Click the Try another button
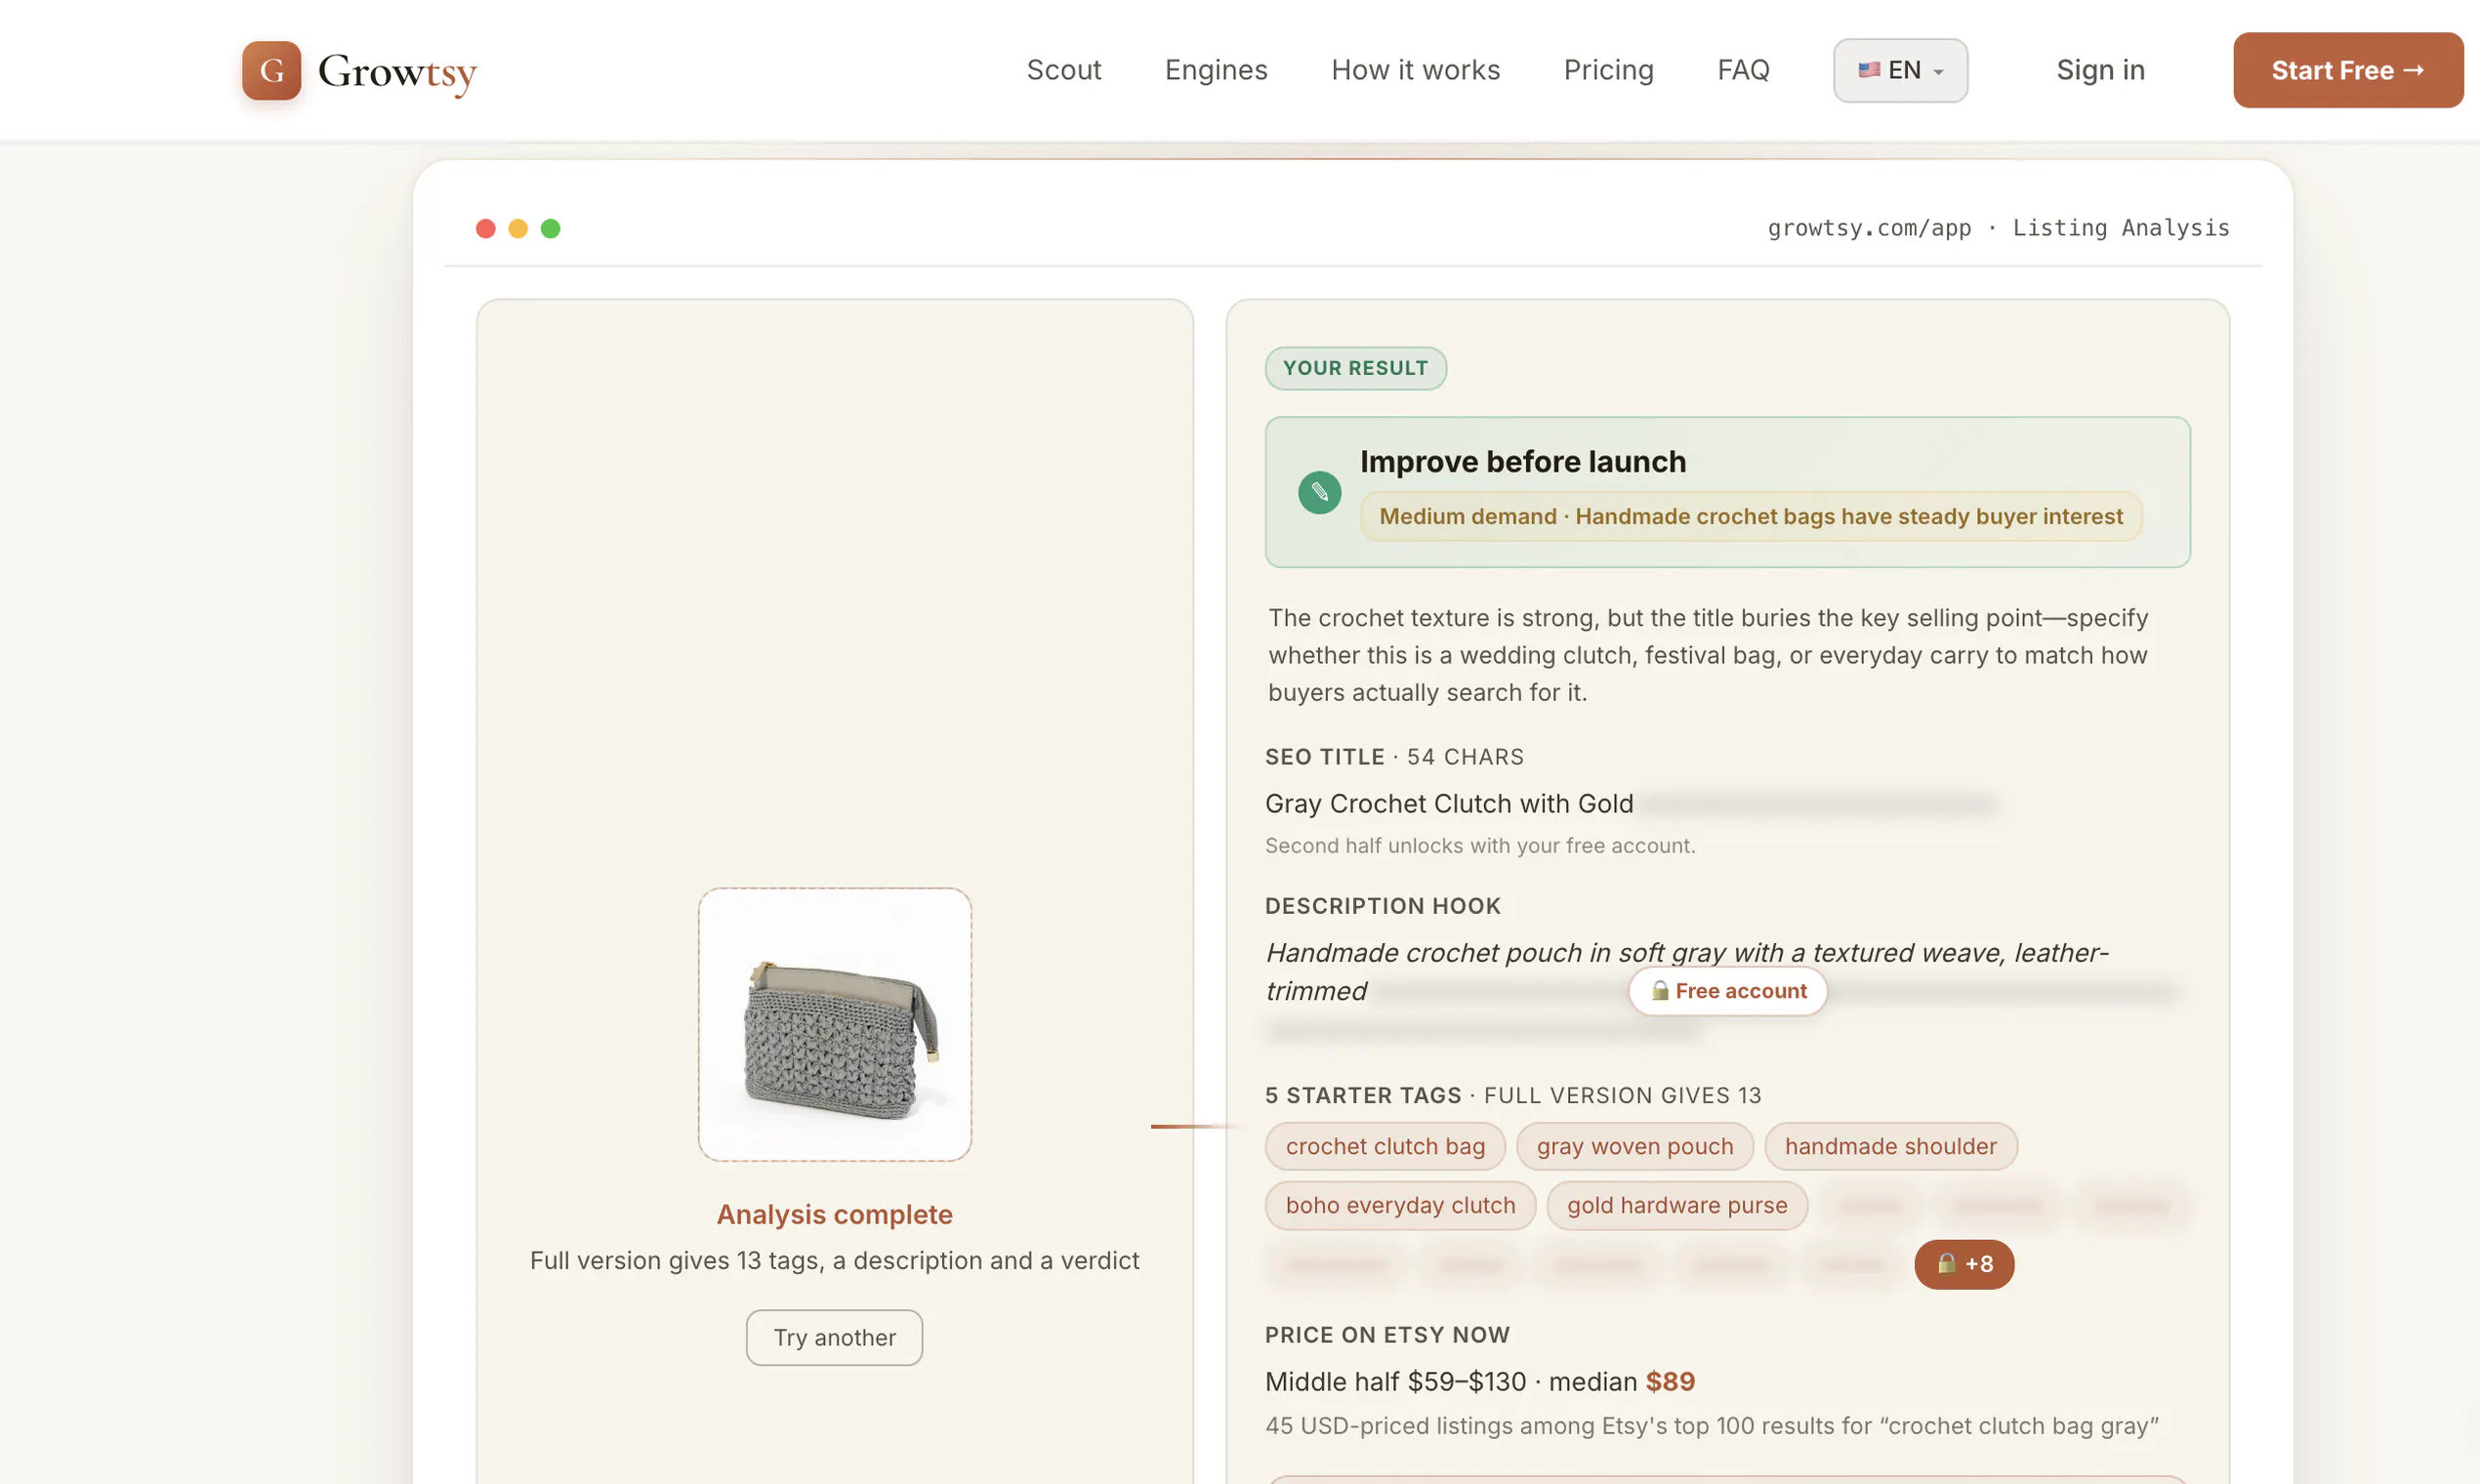 [833, 1336]
